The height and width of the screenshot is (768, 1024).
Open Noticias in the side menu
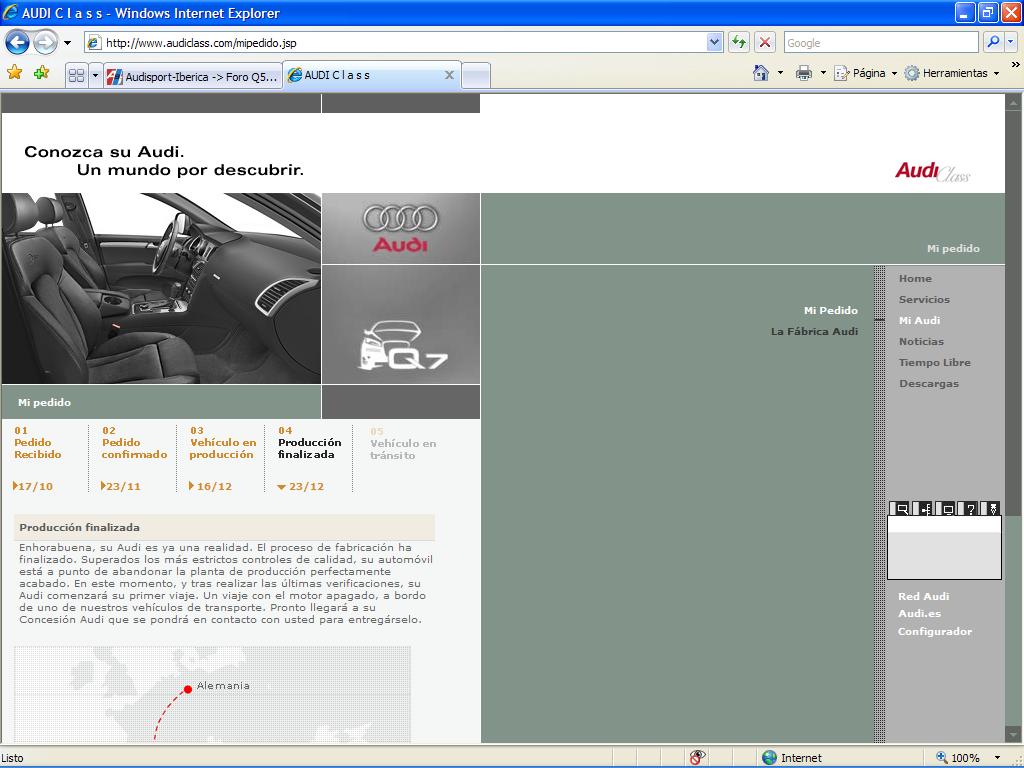[x=921, y=341]
